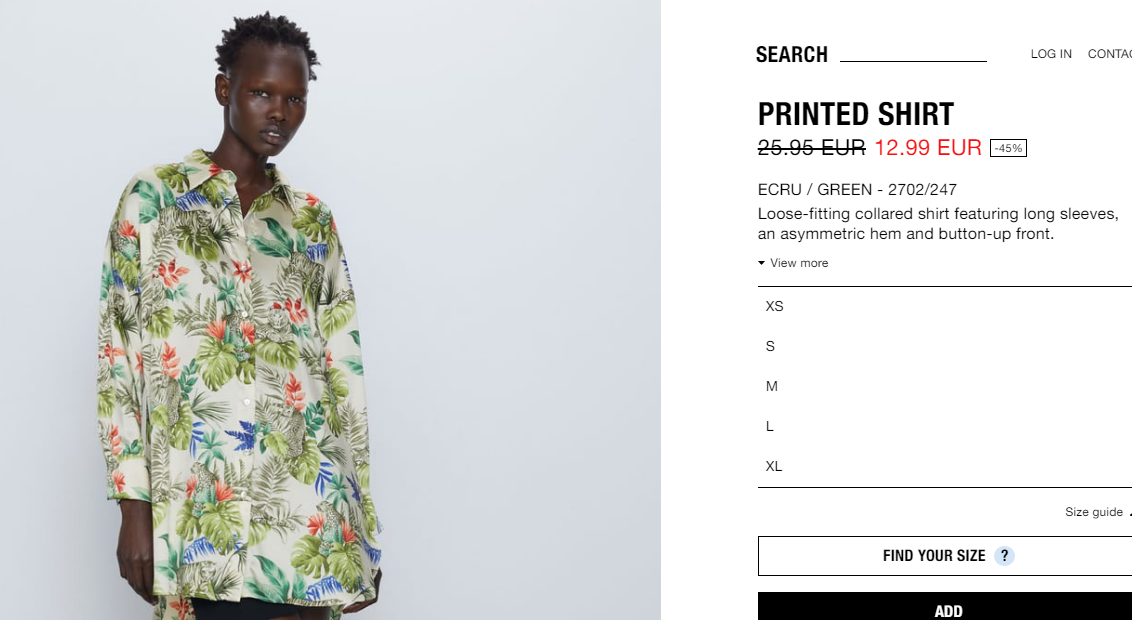Click the ECRU / GREEN colour reference text
Viewport: 1132px width, 620px height.
(857, 190)
